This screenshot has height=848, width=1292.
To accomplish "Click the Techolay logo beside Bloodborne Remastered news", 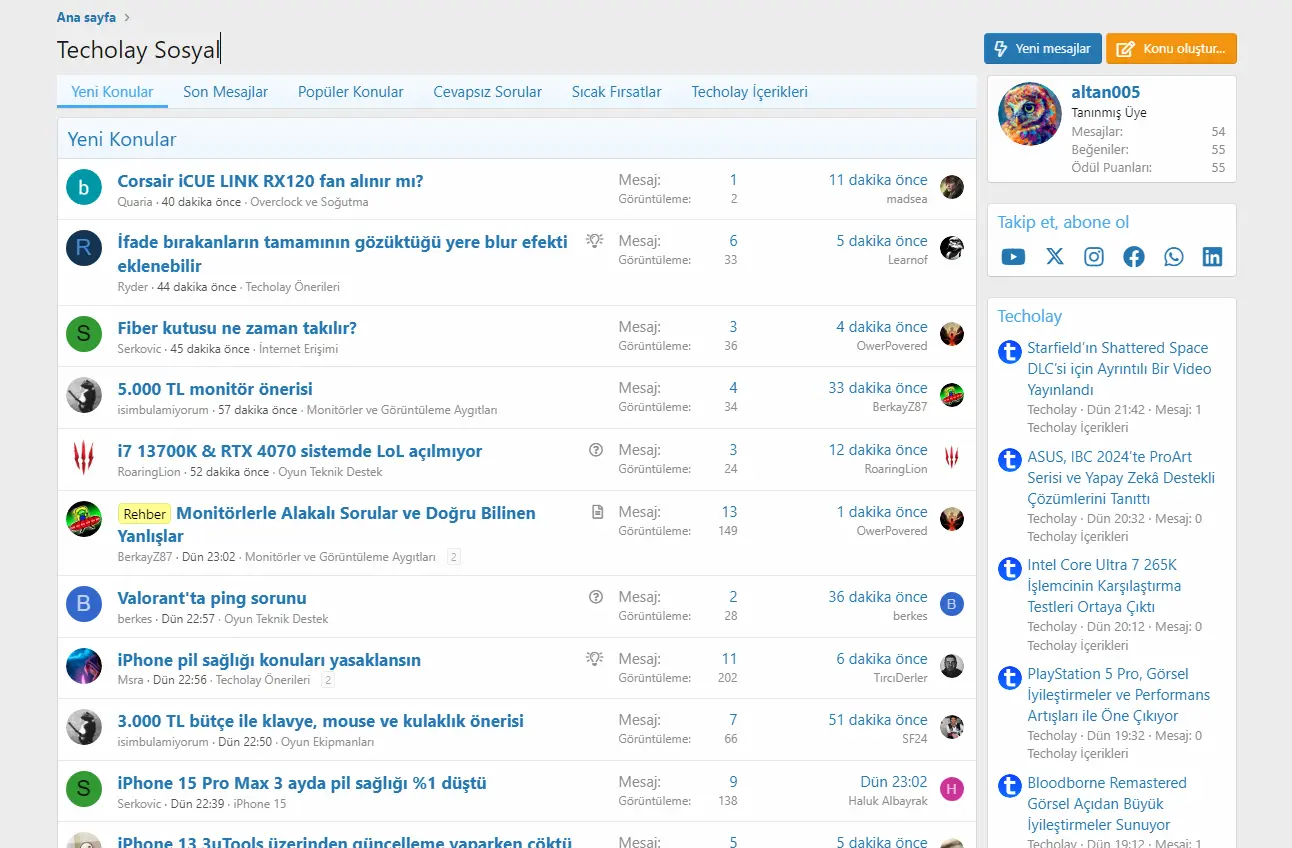I will [1010, 786].
